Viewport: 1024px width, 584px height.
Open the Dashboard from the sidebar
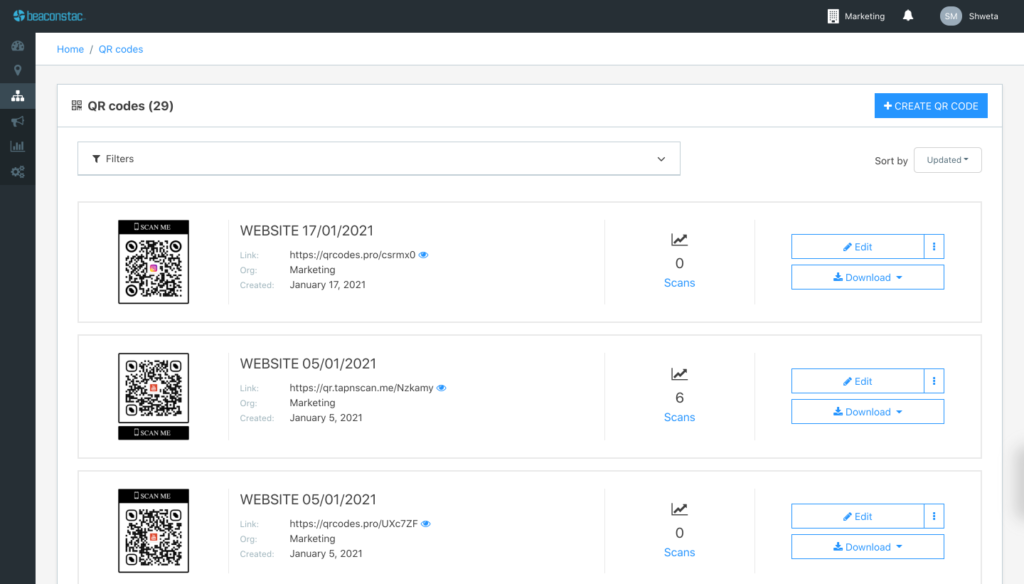(x=17, y=45)
